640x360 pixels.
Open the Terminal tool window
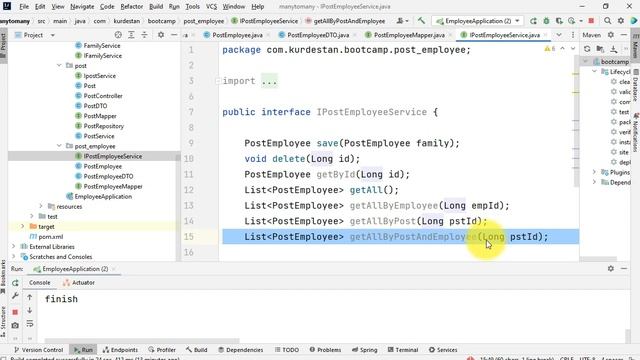tap(403, 350)
